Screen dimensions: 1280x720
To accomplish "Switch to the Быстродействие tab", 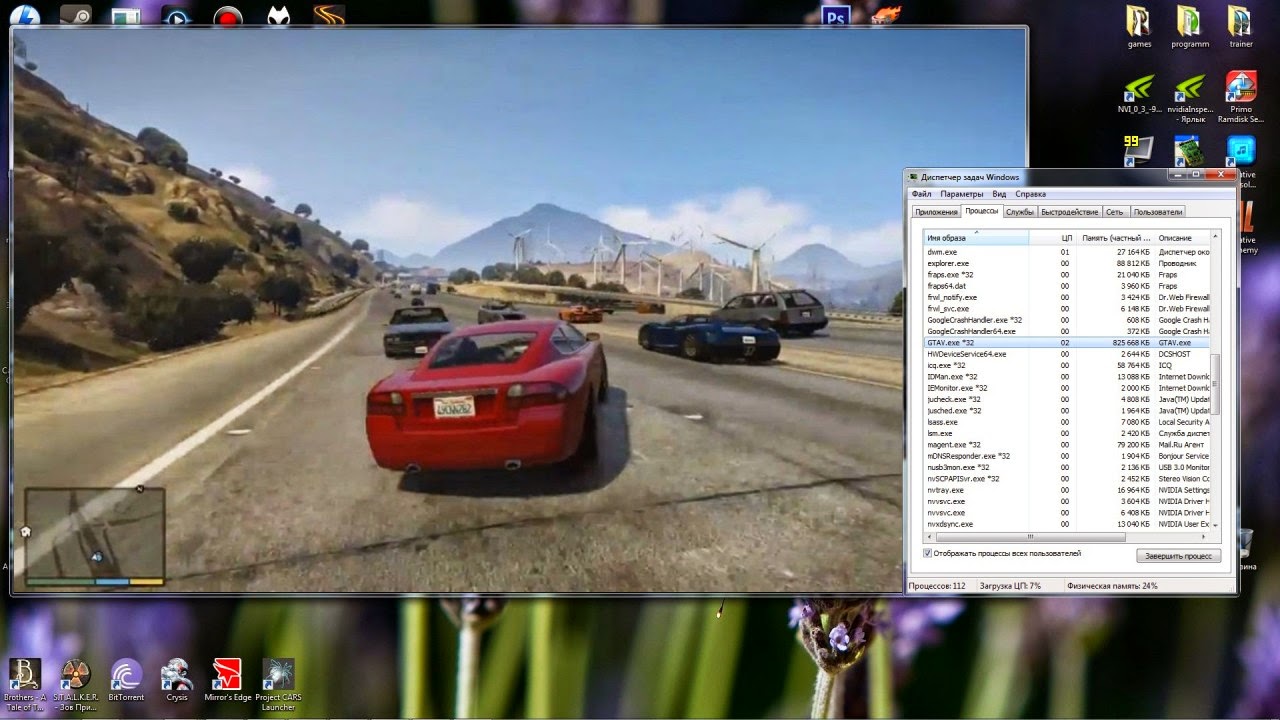I will pyautogui.click(x=1069, y=212).
